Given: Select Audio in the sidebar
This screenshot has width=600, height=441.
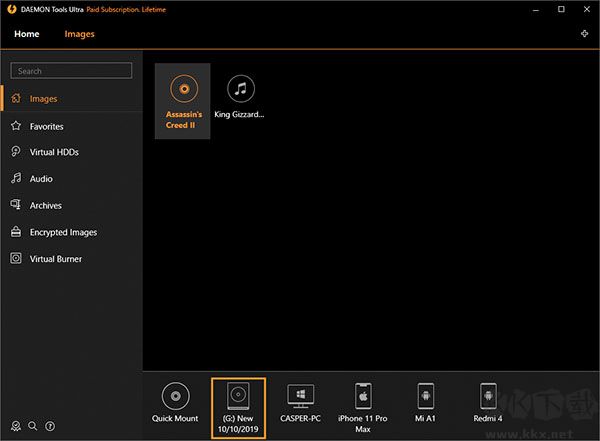Looking at the screenshot, I should (x=41, y=179).
